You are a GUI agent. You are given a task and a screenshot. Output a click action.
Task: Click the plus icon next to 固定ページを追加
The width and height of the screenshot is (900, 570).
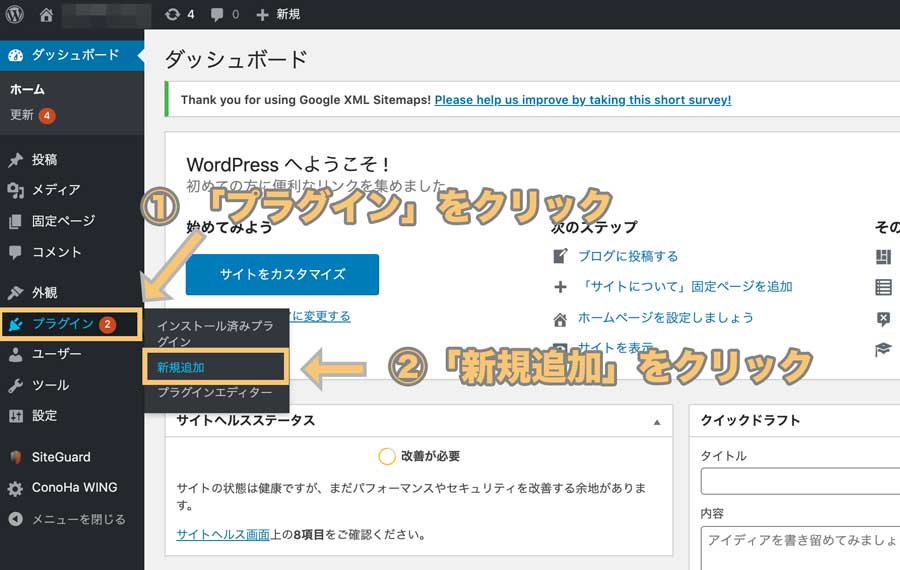560,286
